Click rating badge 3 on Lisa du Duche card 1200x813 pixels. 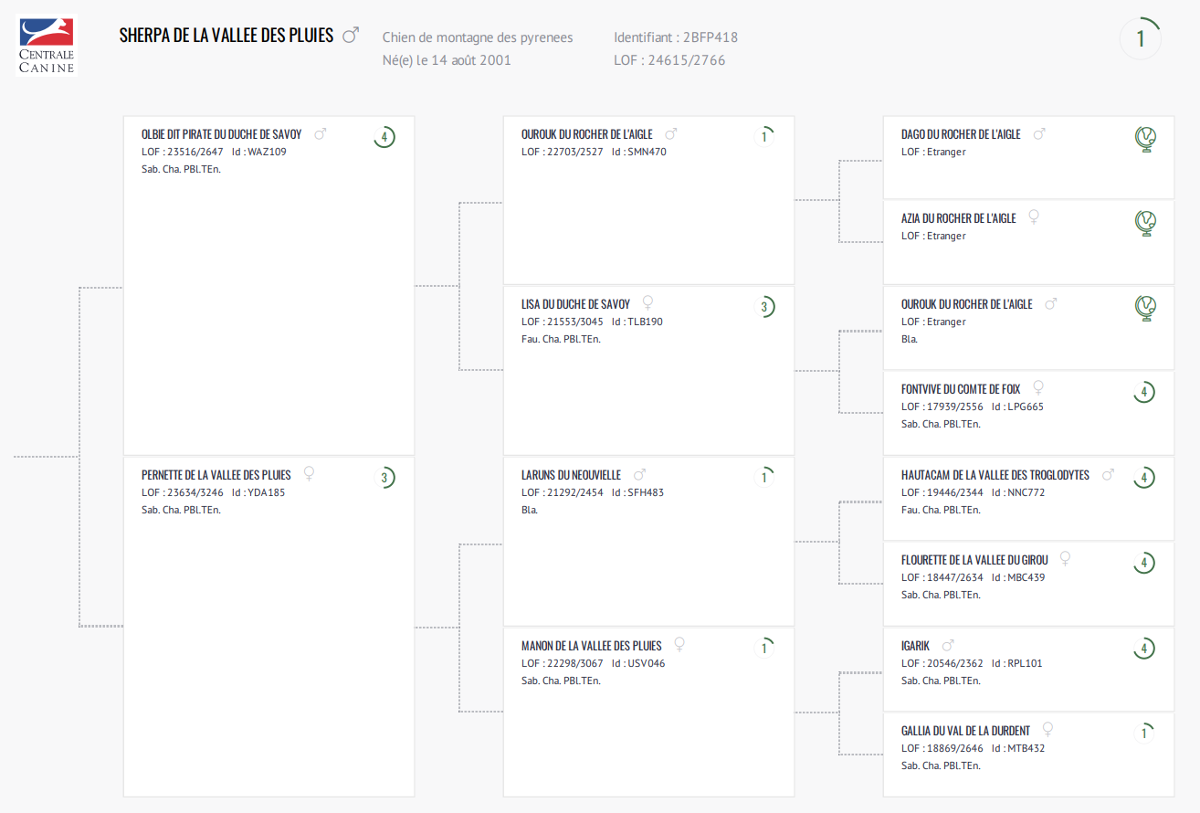pos(764,307)
